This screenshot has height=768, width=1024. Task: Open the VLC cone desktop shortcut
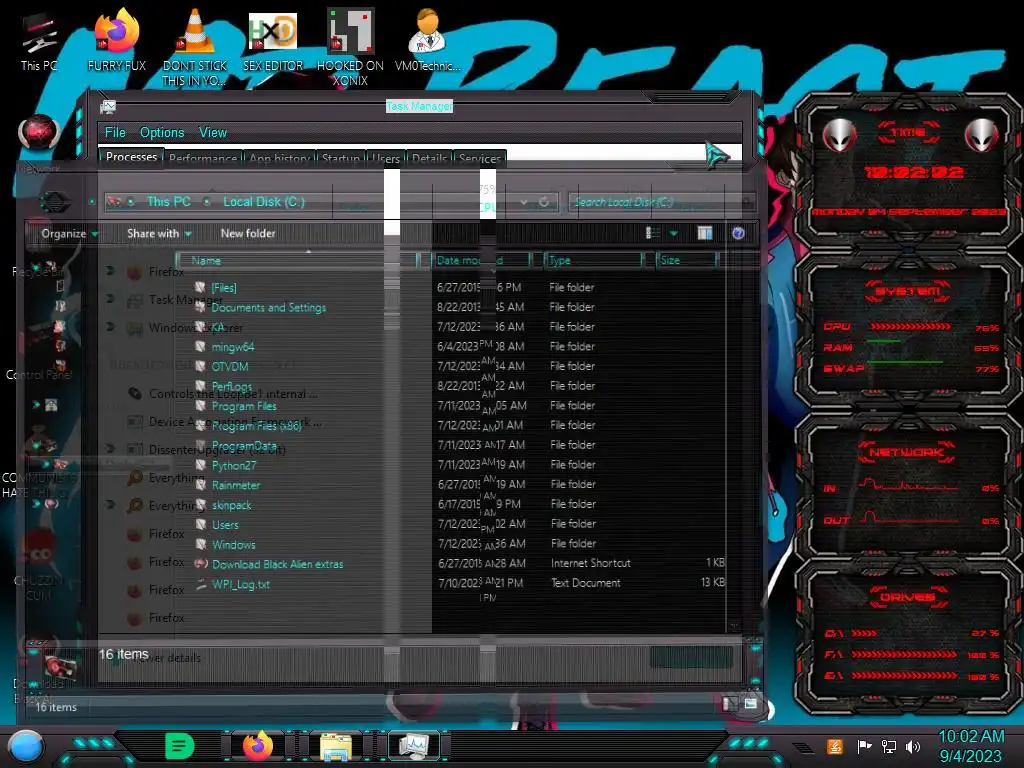tap(195, 47)
